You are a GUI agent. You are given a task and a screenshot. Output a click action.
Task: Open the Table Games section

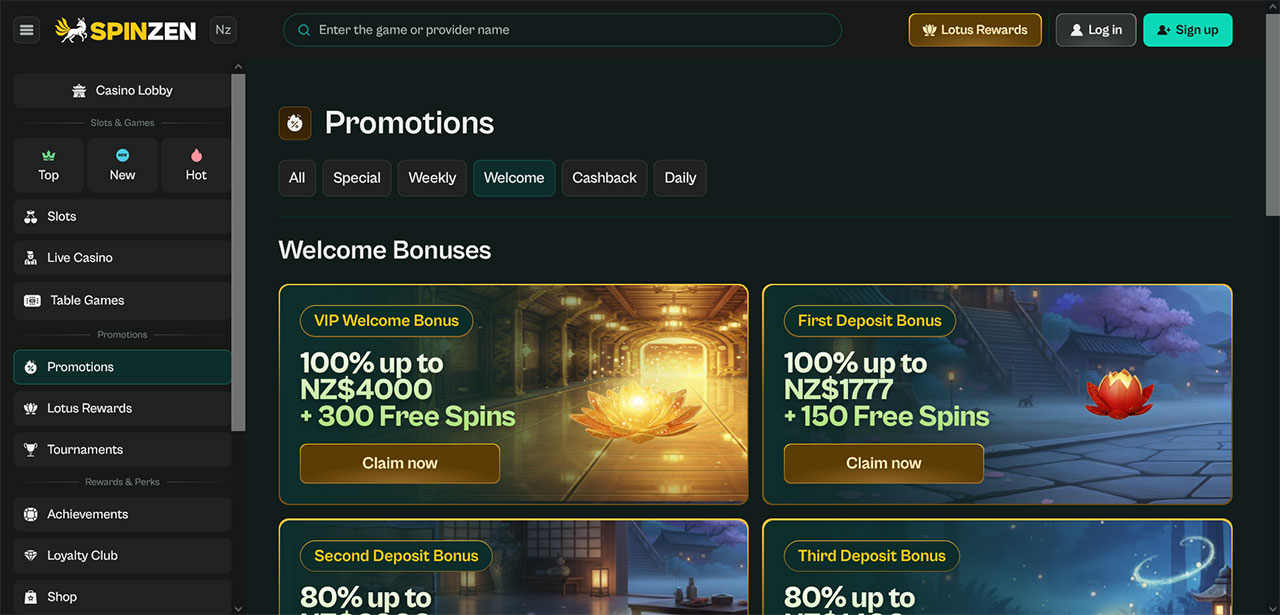122,300
